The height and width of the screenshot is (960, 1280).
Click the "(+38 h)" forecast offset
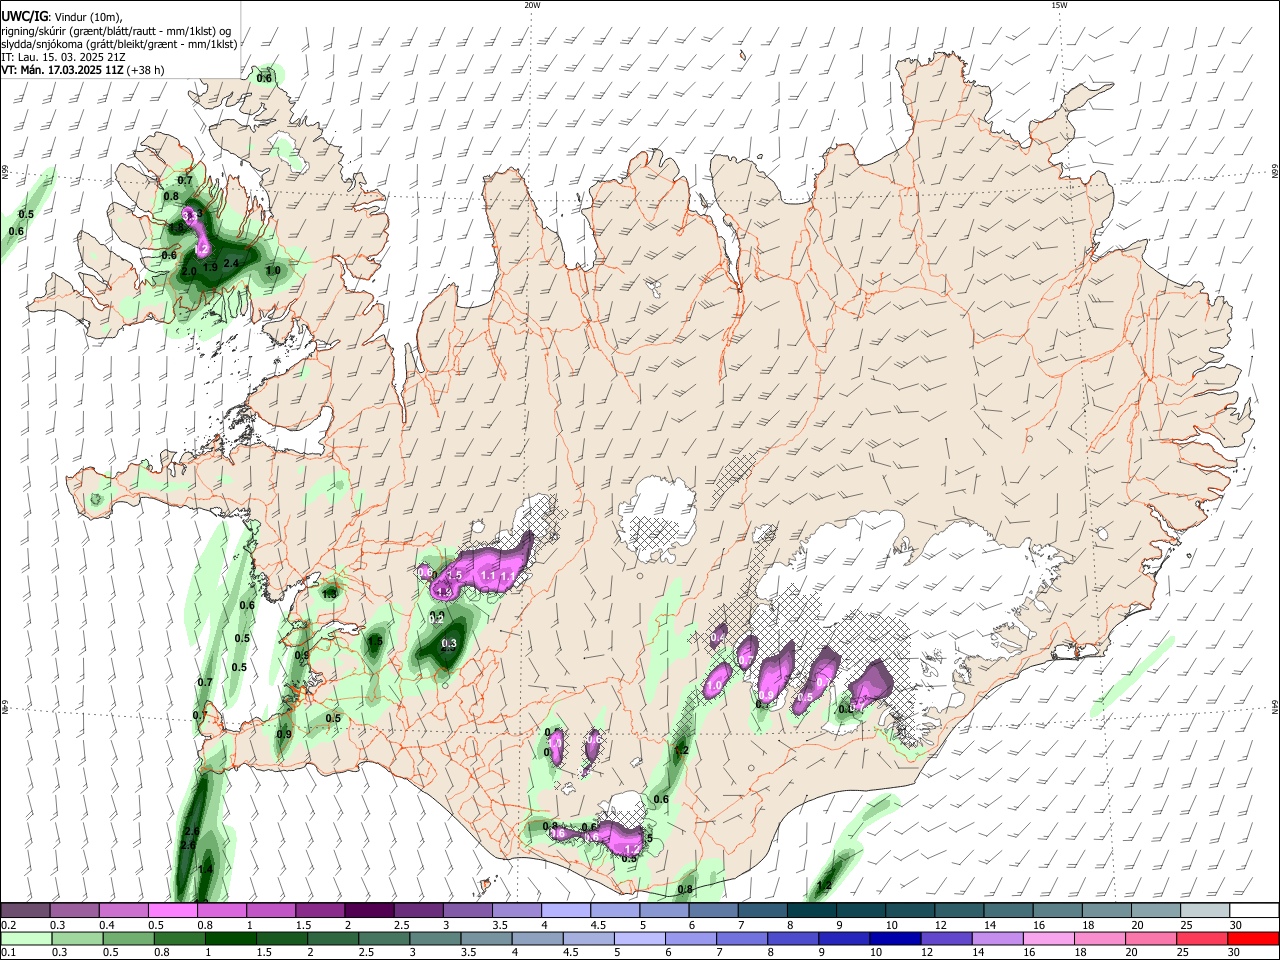(146, 70)
